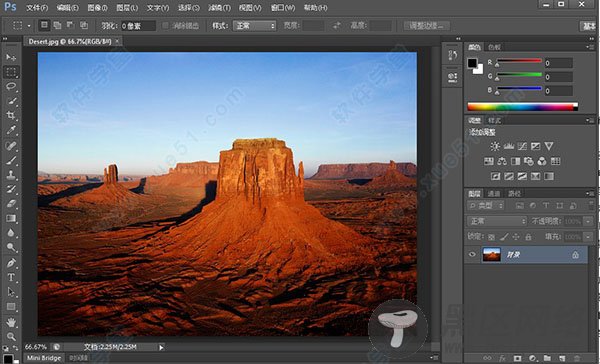Toggle lock image pixels brush icon
Viewport: 600px width, 364px height.
[504, 237]
